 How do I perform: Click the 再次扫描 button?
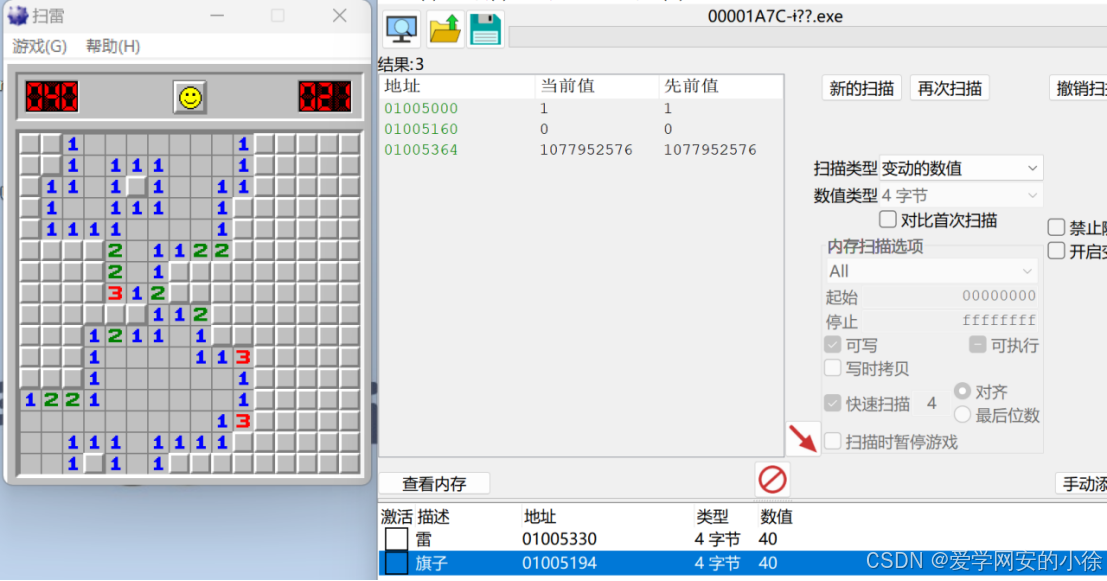[x=950, y=88]
